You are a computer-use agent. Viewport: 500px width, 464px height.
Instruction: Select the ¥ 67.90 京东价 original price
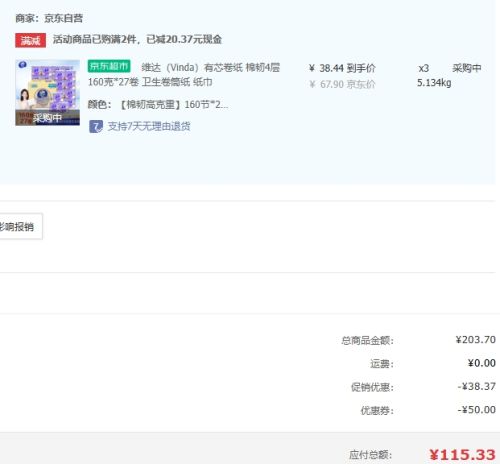pos(342,84)
